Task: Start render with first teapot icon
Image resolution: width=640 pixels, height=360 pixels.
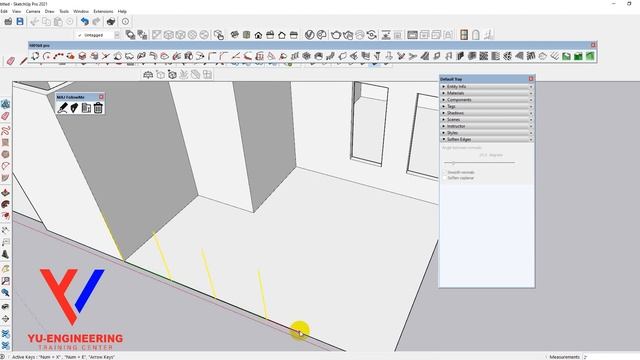Action: coord(336,35)
